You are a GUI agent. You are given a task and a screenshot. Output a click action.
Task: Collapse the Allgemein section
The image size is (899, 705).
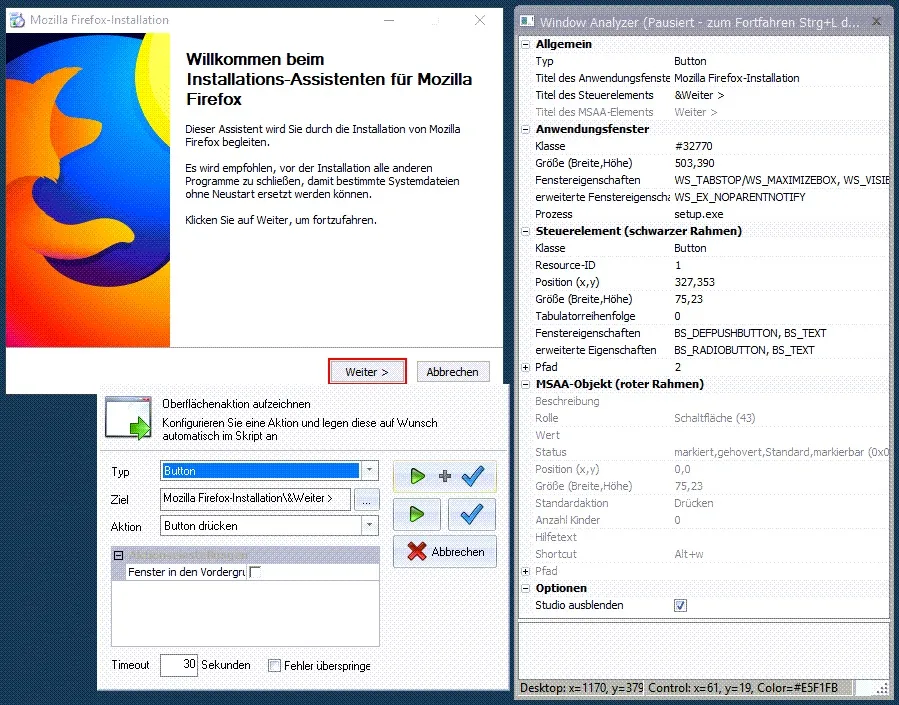coord(525,44)
